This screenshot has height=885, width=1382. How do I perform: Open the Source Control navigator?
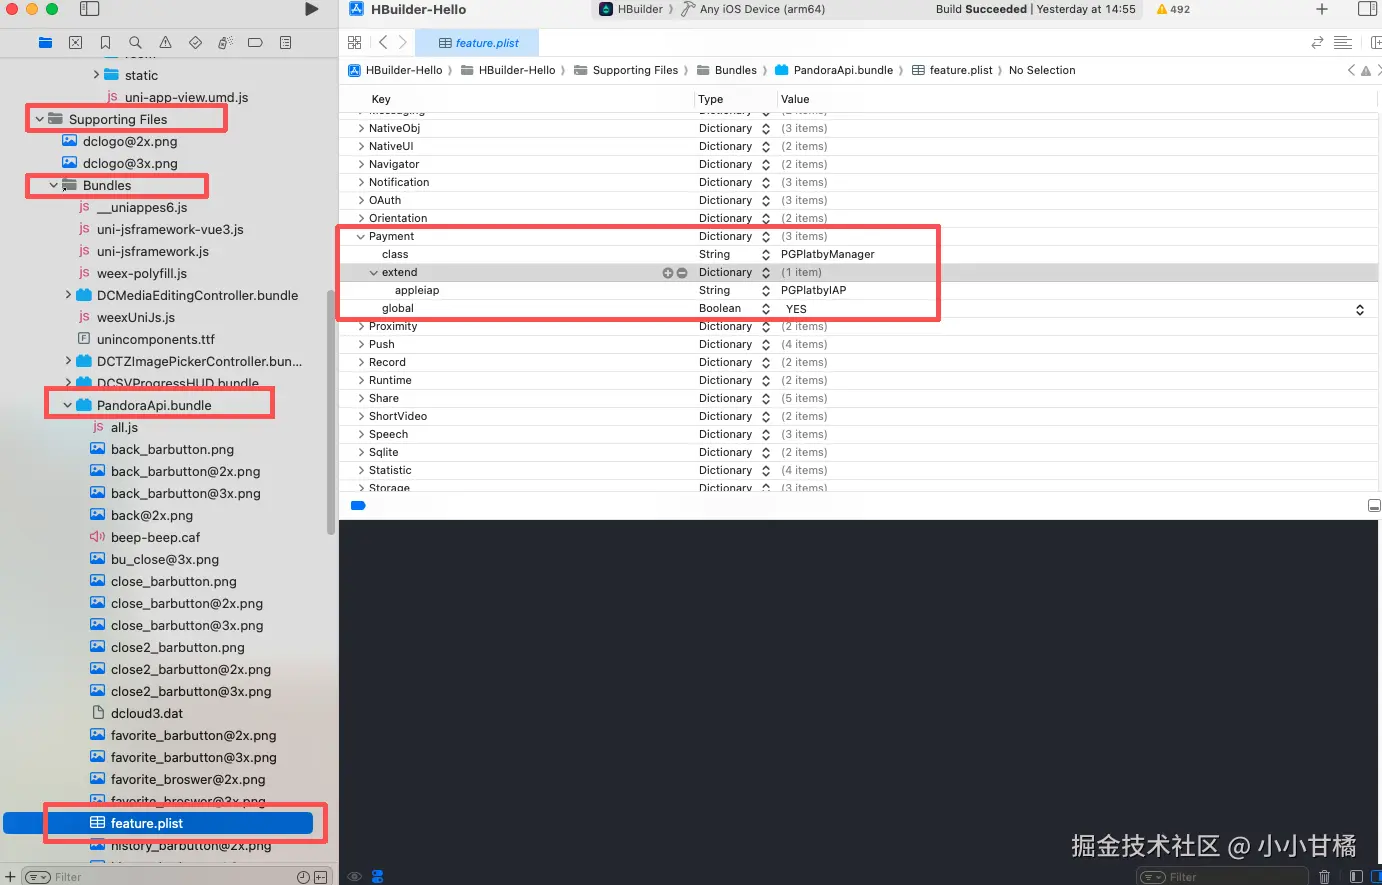(x=75, y=43)
